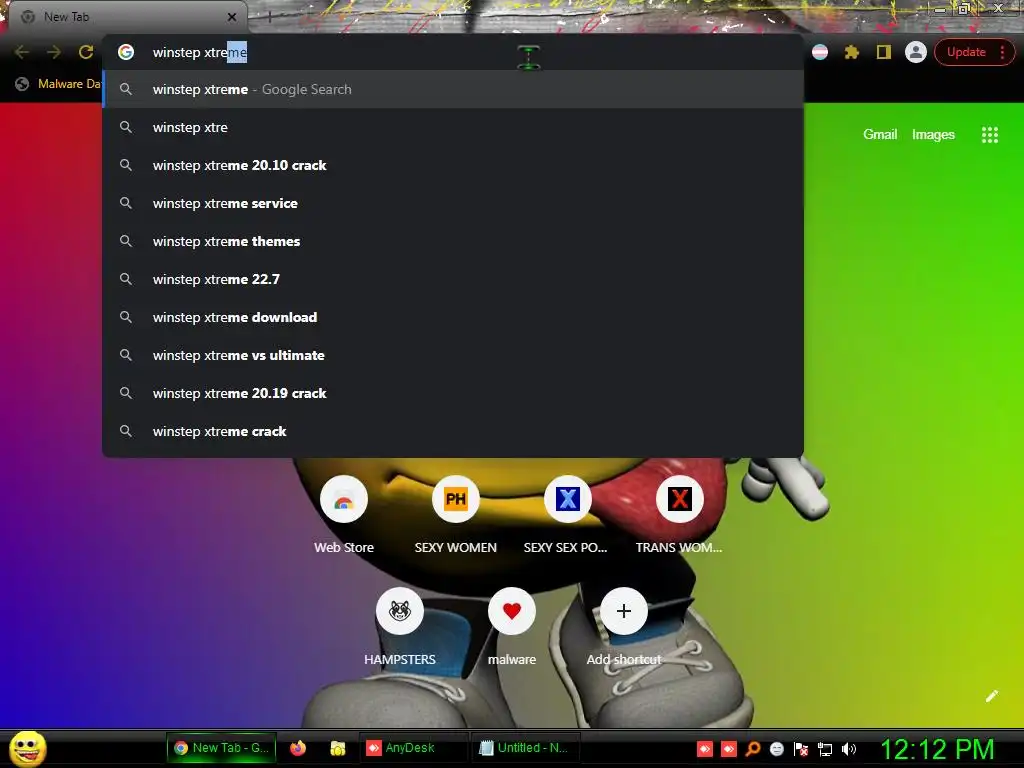Open the Chrome three-dot menu
This screenshot has width=1024, height=768.
[x=1002, y=52]
